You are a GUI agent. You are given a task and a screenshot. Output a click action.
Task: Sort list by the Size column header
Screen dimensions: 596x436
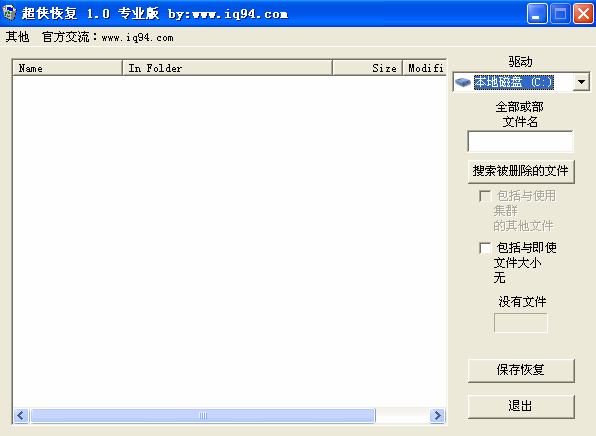(367, 68)
